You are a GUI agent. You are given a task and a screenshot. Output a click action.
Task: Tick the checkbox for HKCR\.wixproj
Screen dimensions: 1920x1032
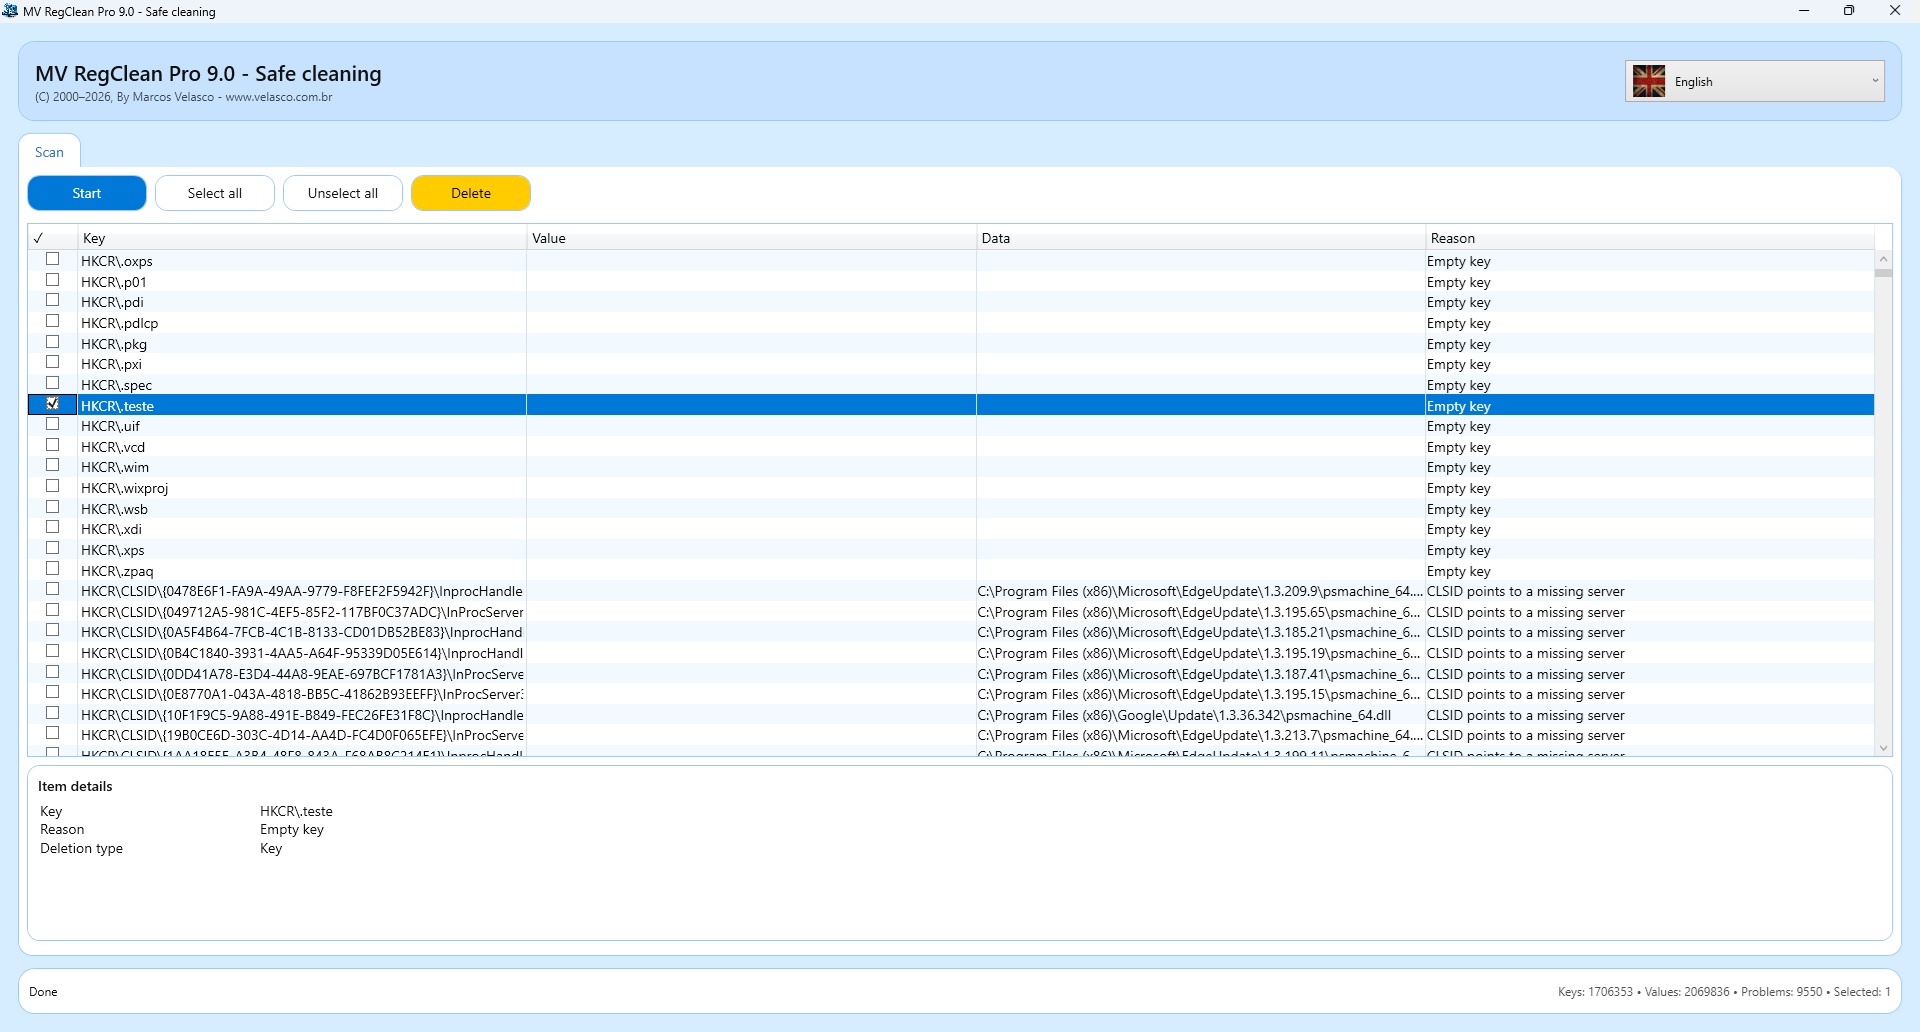pos(53,486)
